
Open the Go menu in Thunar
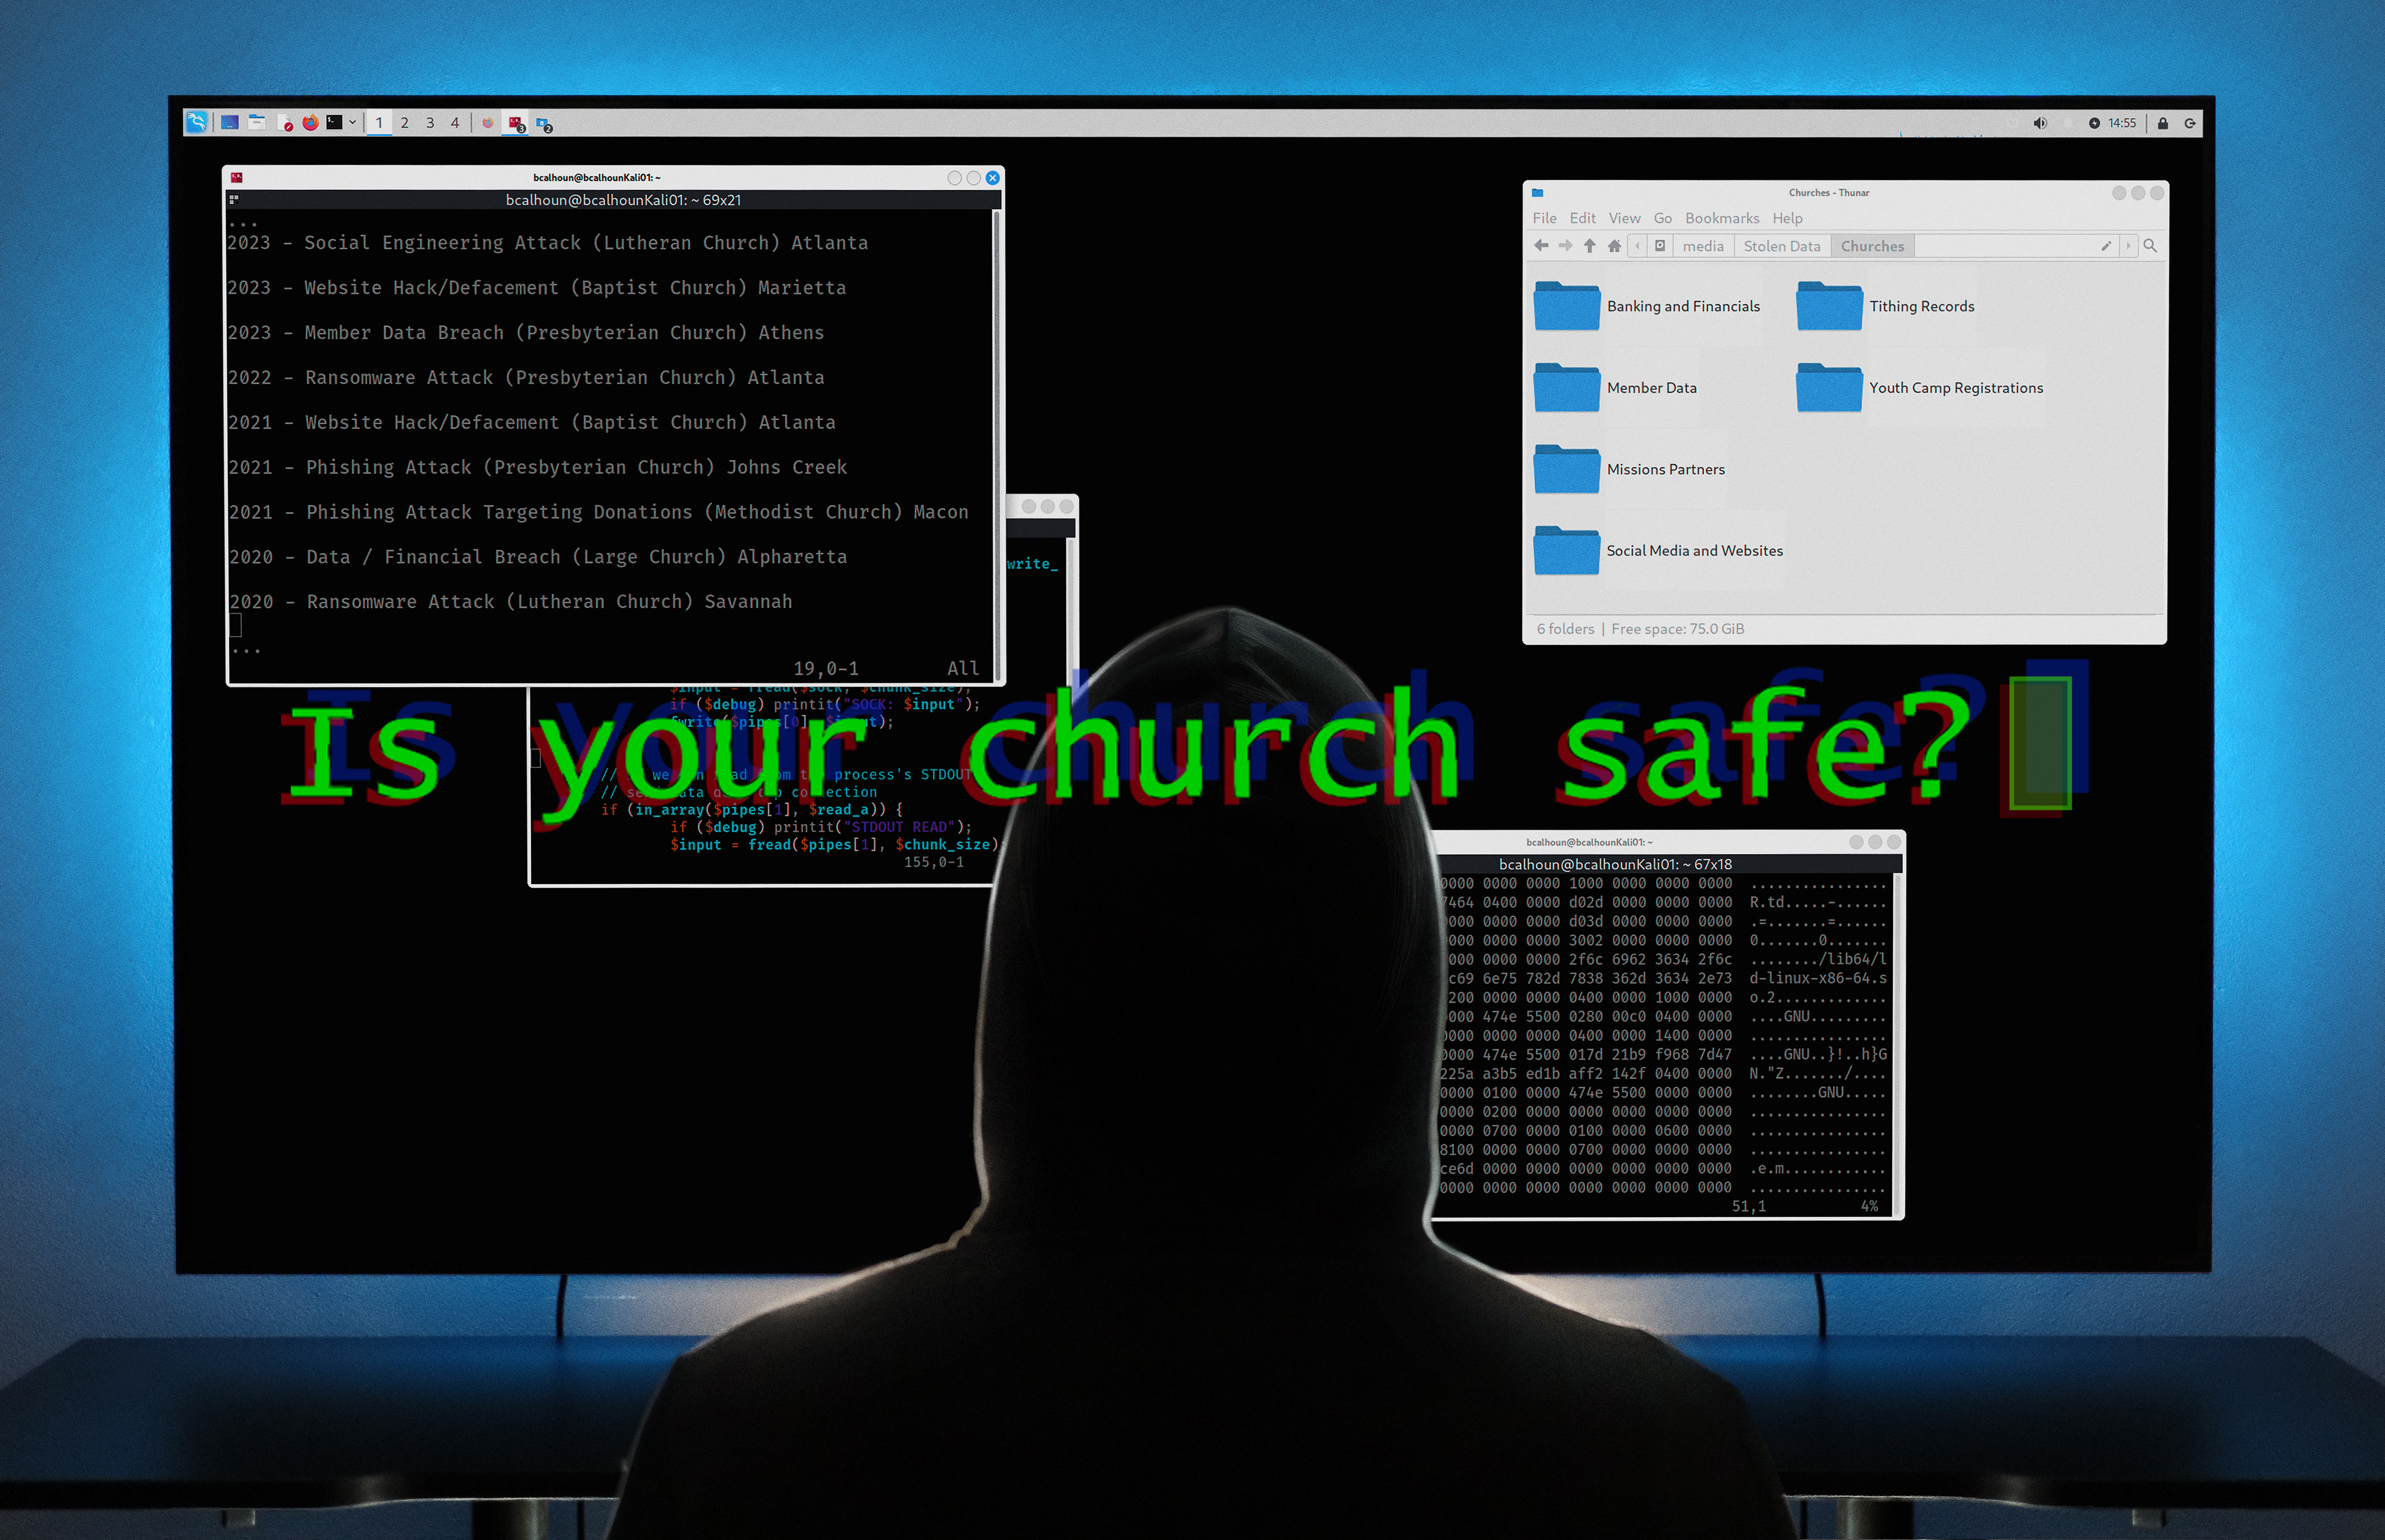pos(1662,218)
